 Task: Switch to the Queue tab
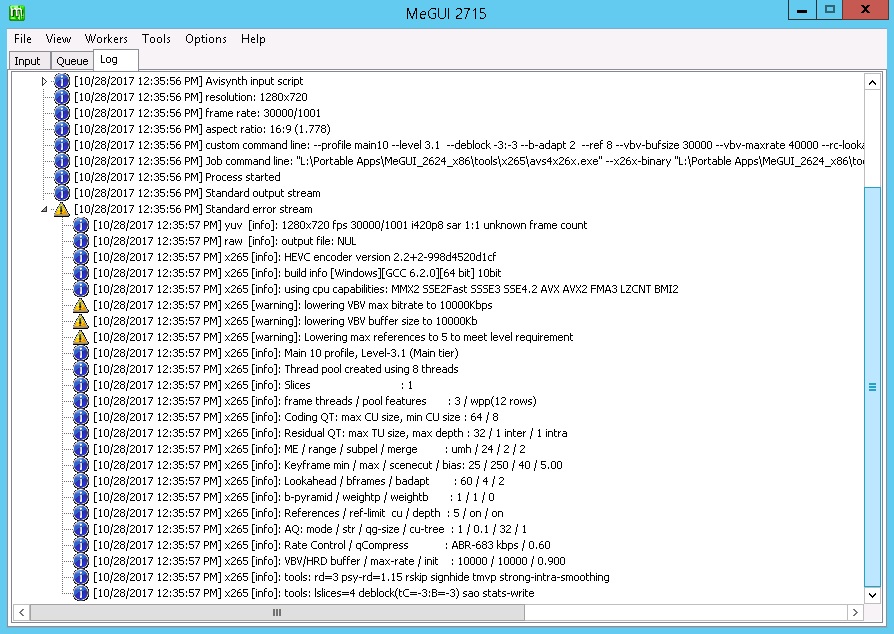click(72, 61)
